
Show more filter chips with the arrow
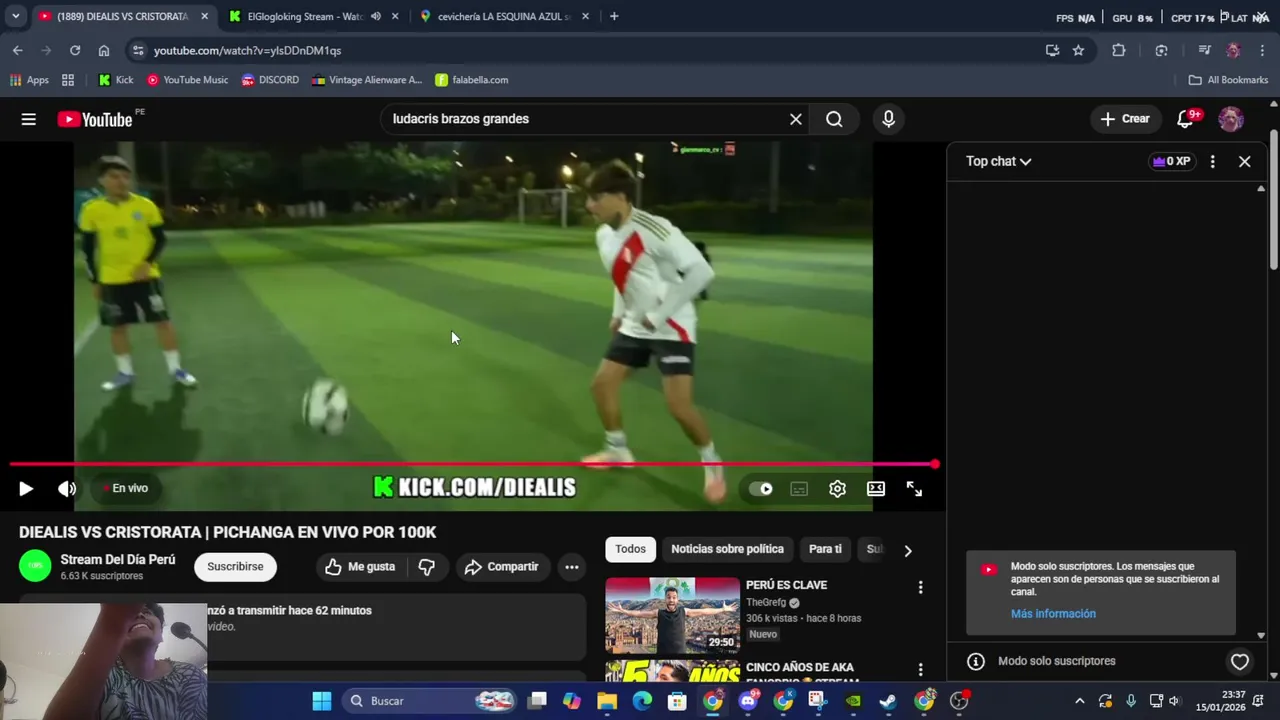pos(908,550)
